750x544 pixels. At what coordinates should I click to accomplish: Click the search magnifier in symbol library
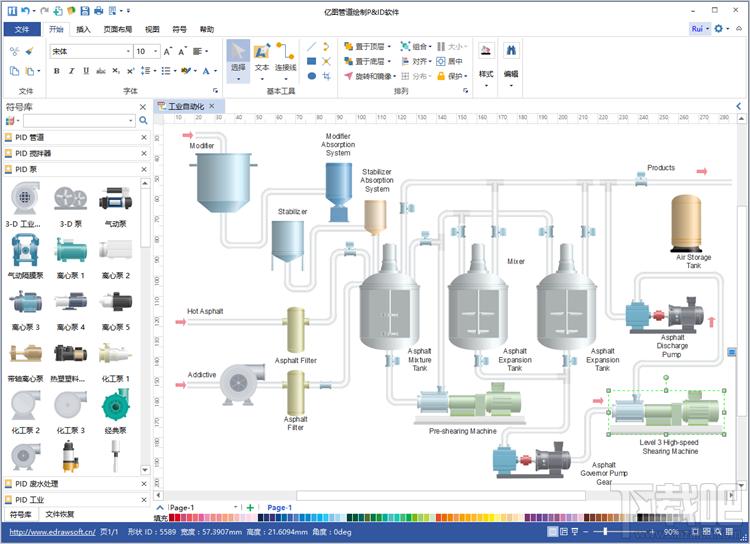pos(143,121)
